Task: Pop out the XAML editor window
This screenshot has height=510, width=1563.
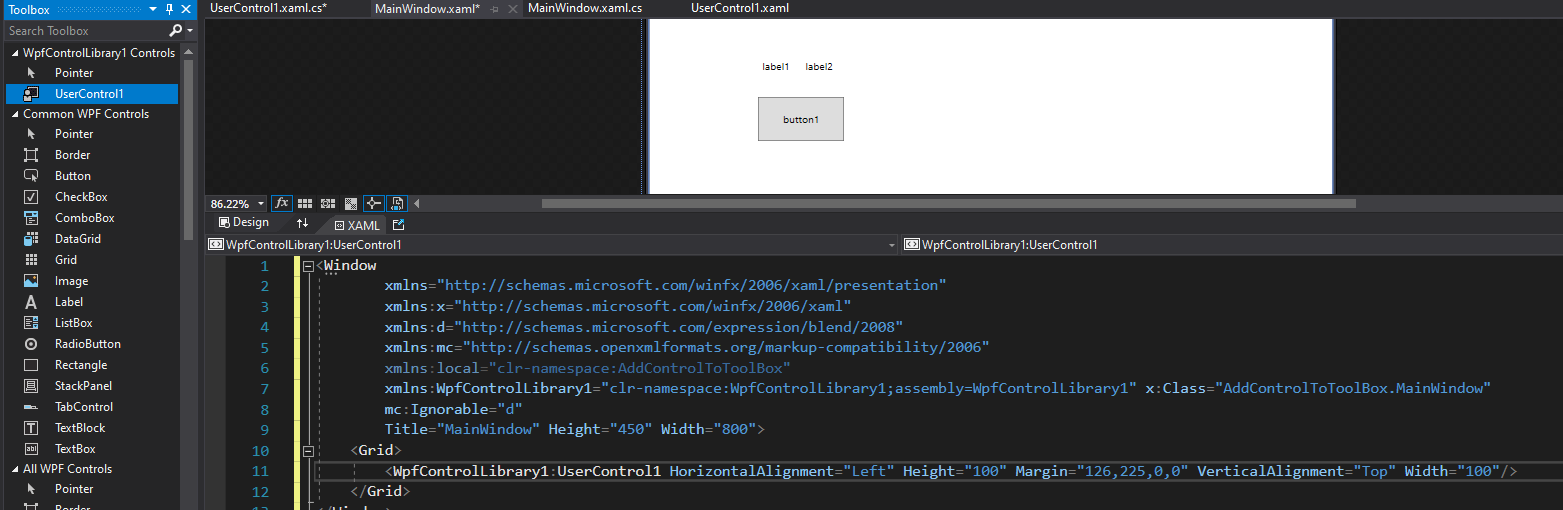Action: [398, 225]
